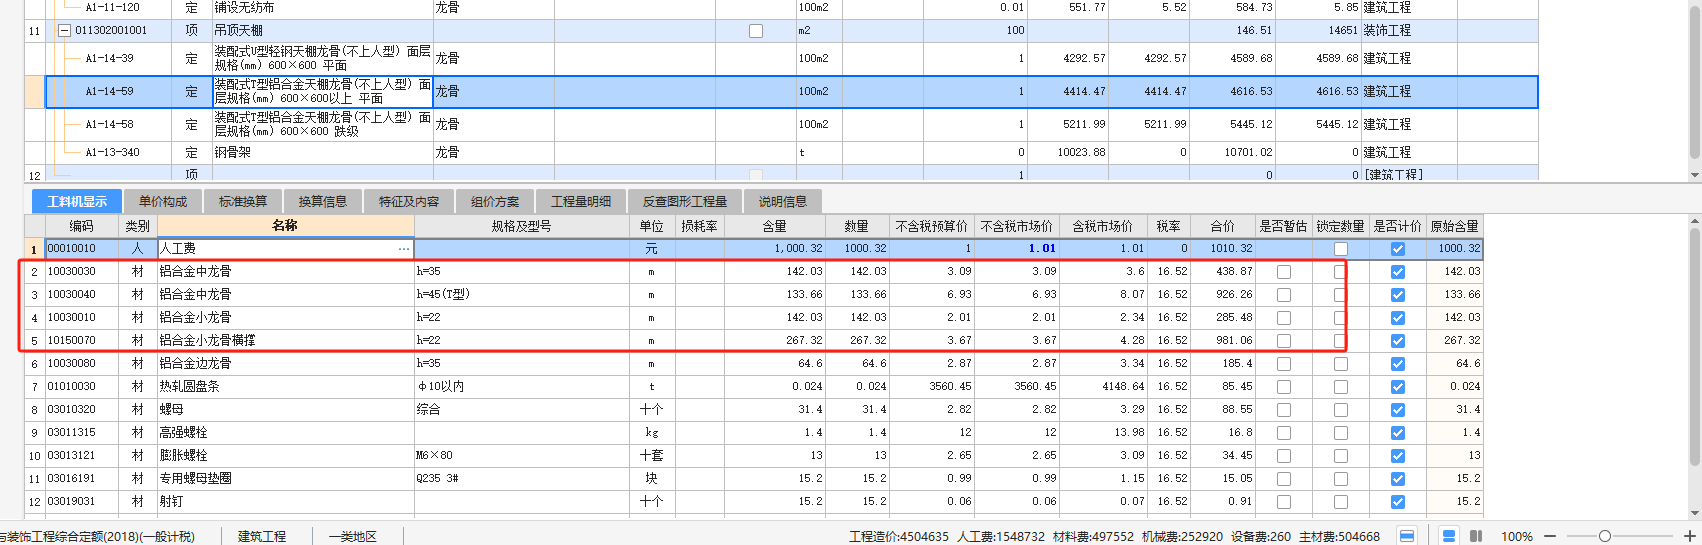
Task: Click the Q235 3# specification cell
Action: coord(521,479)
